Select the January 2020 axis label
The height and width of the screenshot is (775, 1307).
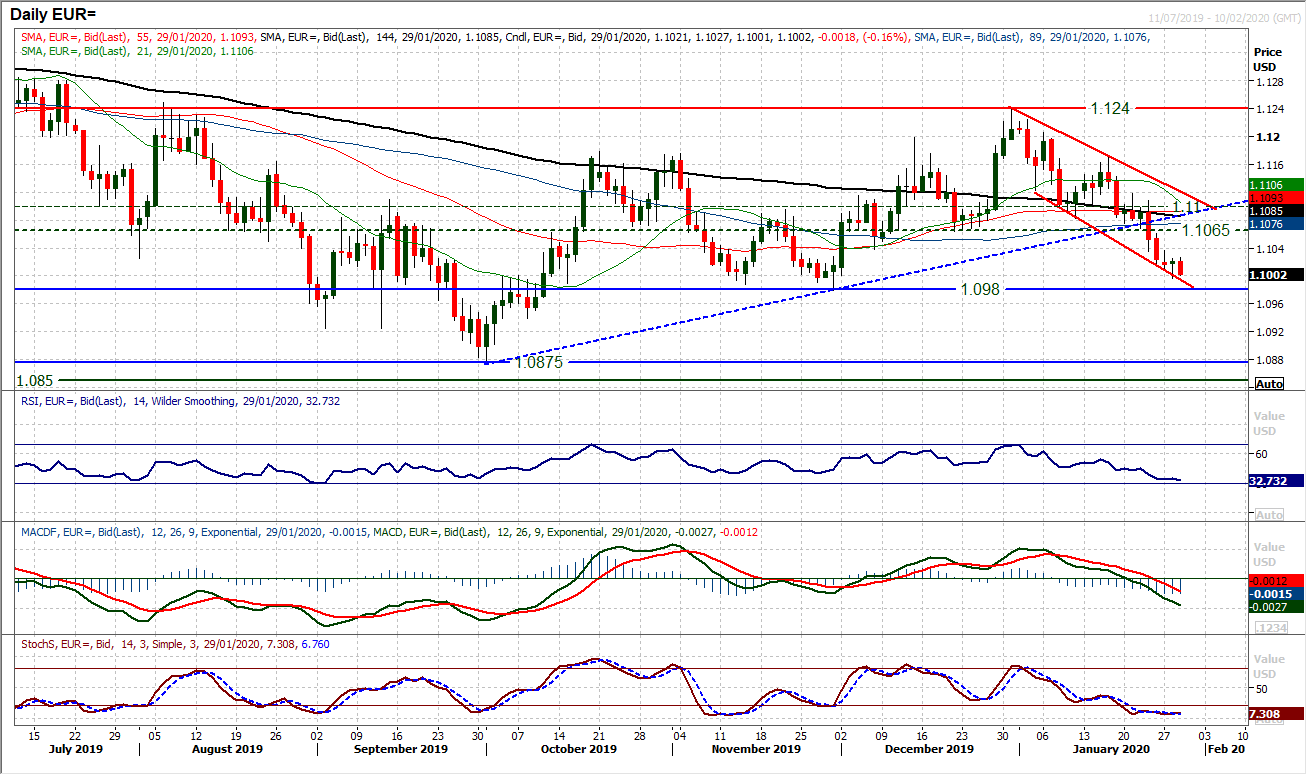coord(1110,748)
